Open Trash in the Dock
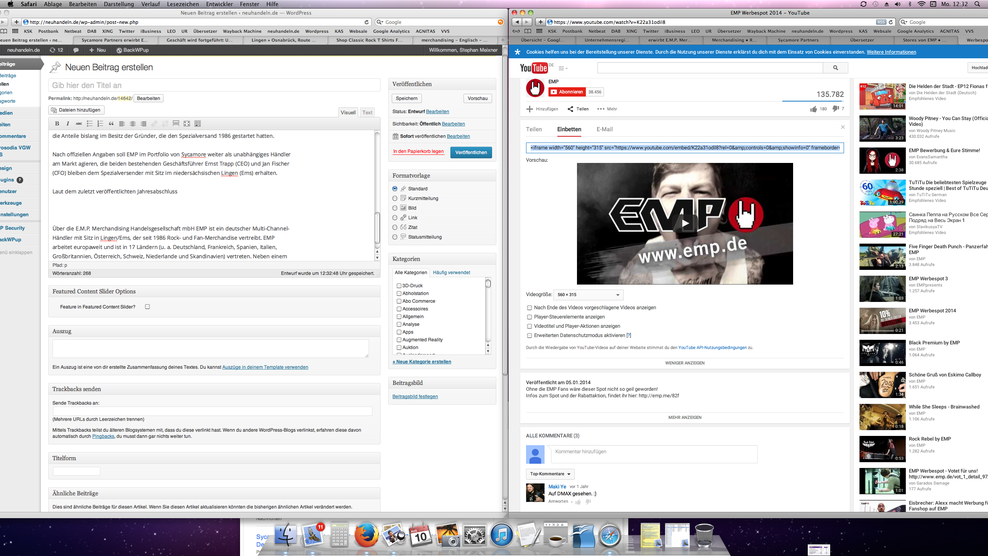The image size is (988, 556). click(x=704, y=536)
